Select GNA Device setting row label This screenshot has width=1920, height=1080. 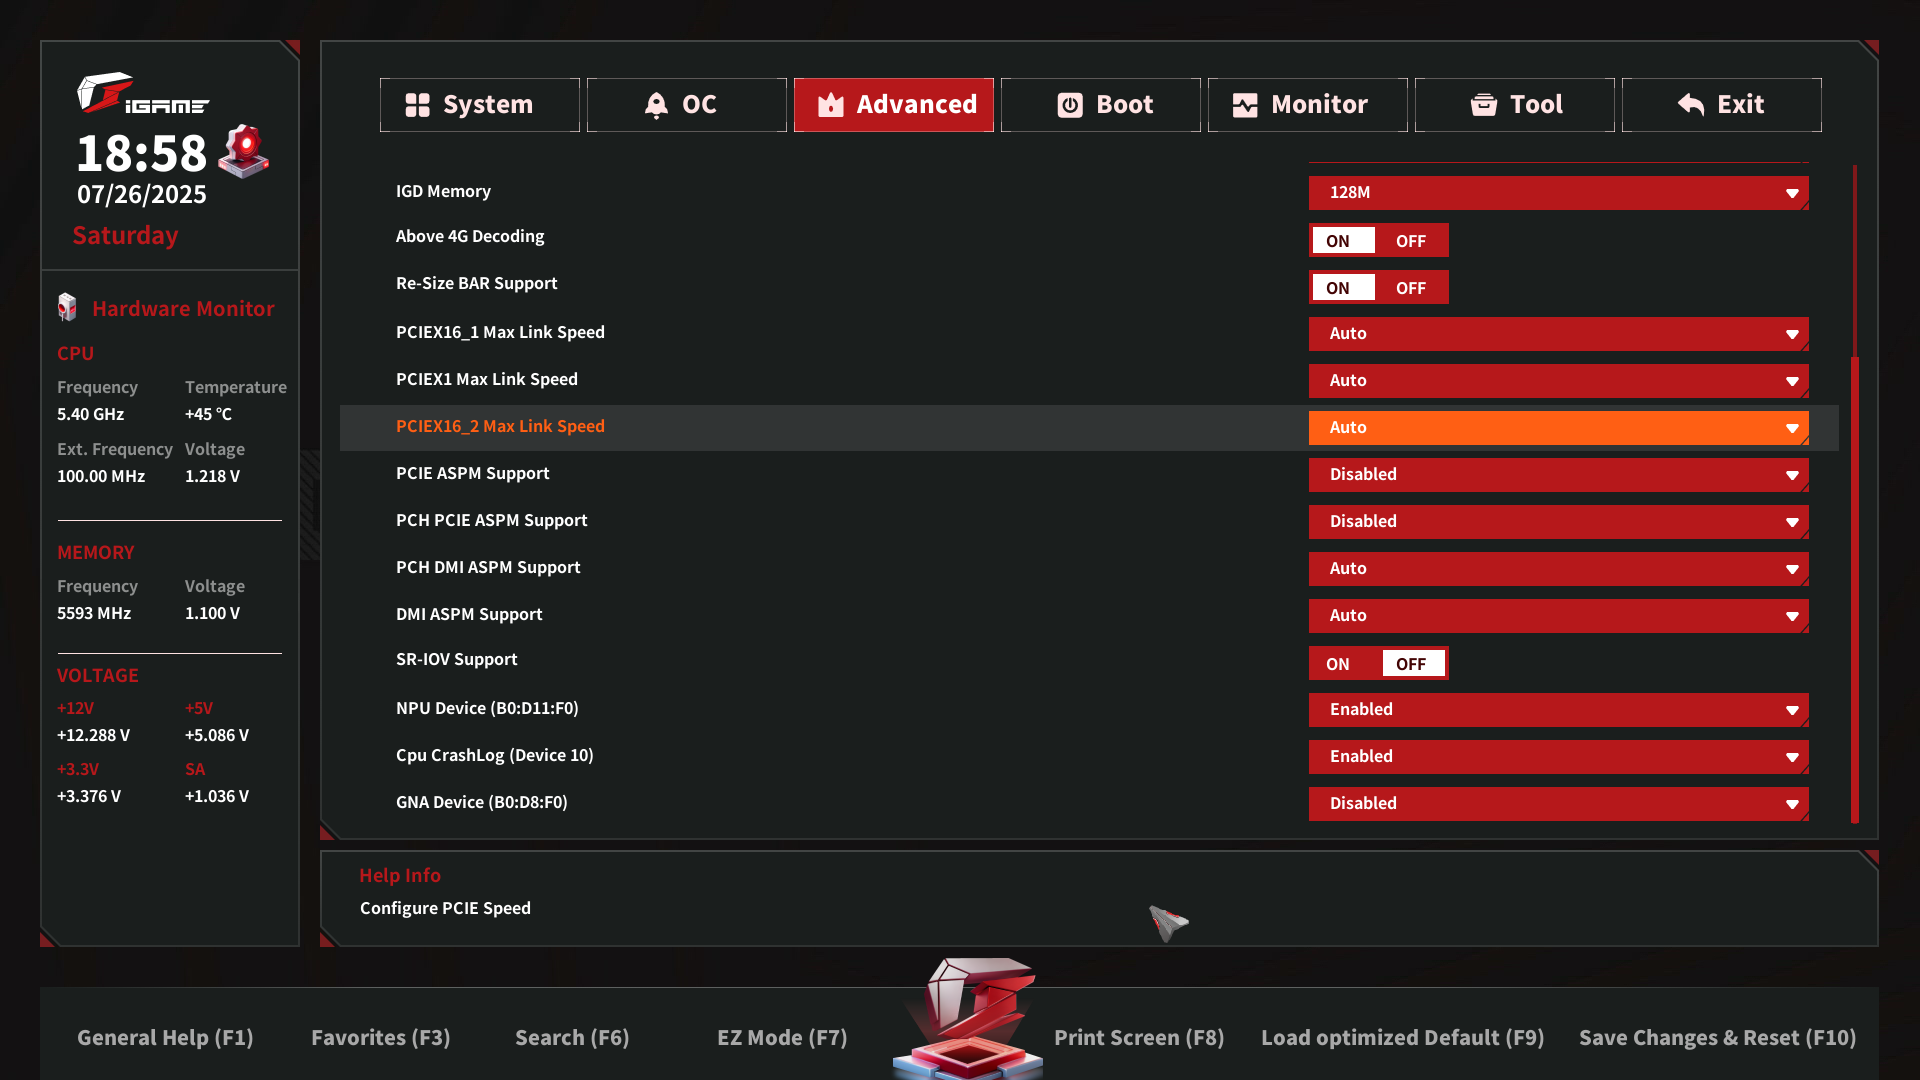(481, 803)
